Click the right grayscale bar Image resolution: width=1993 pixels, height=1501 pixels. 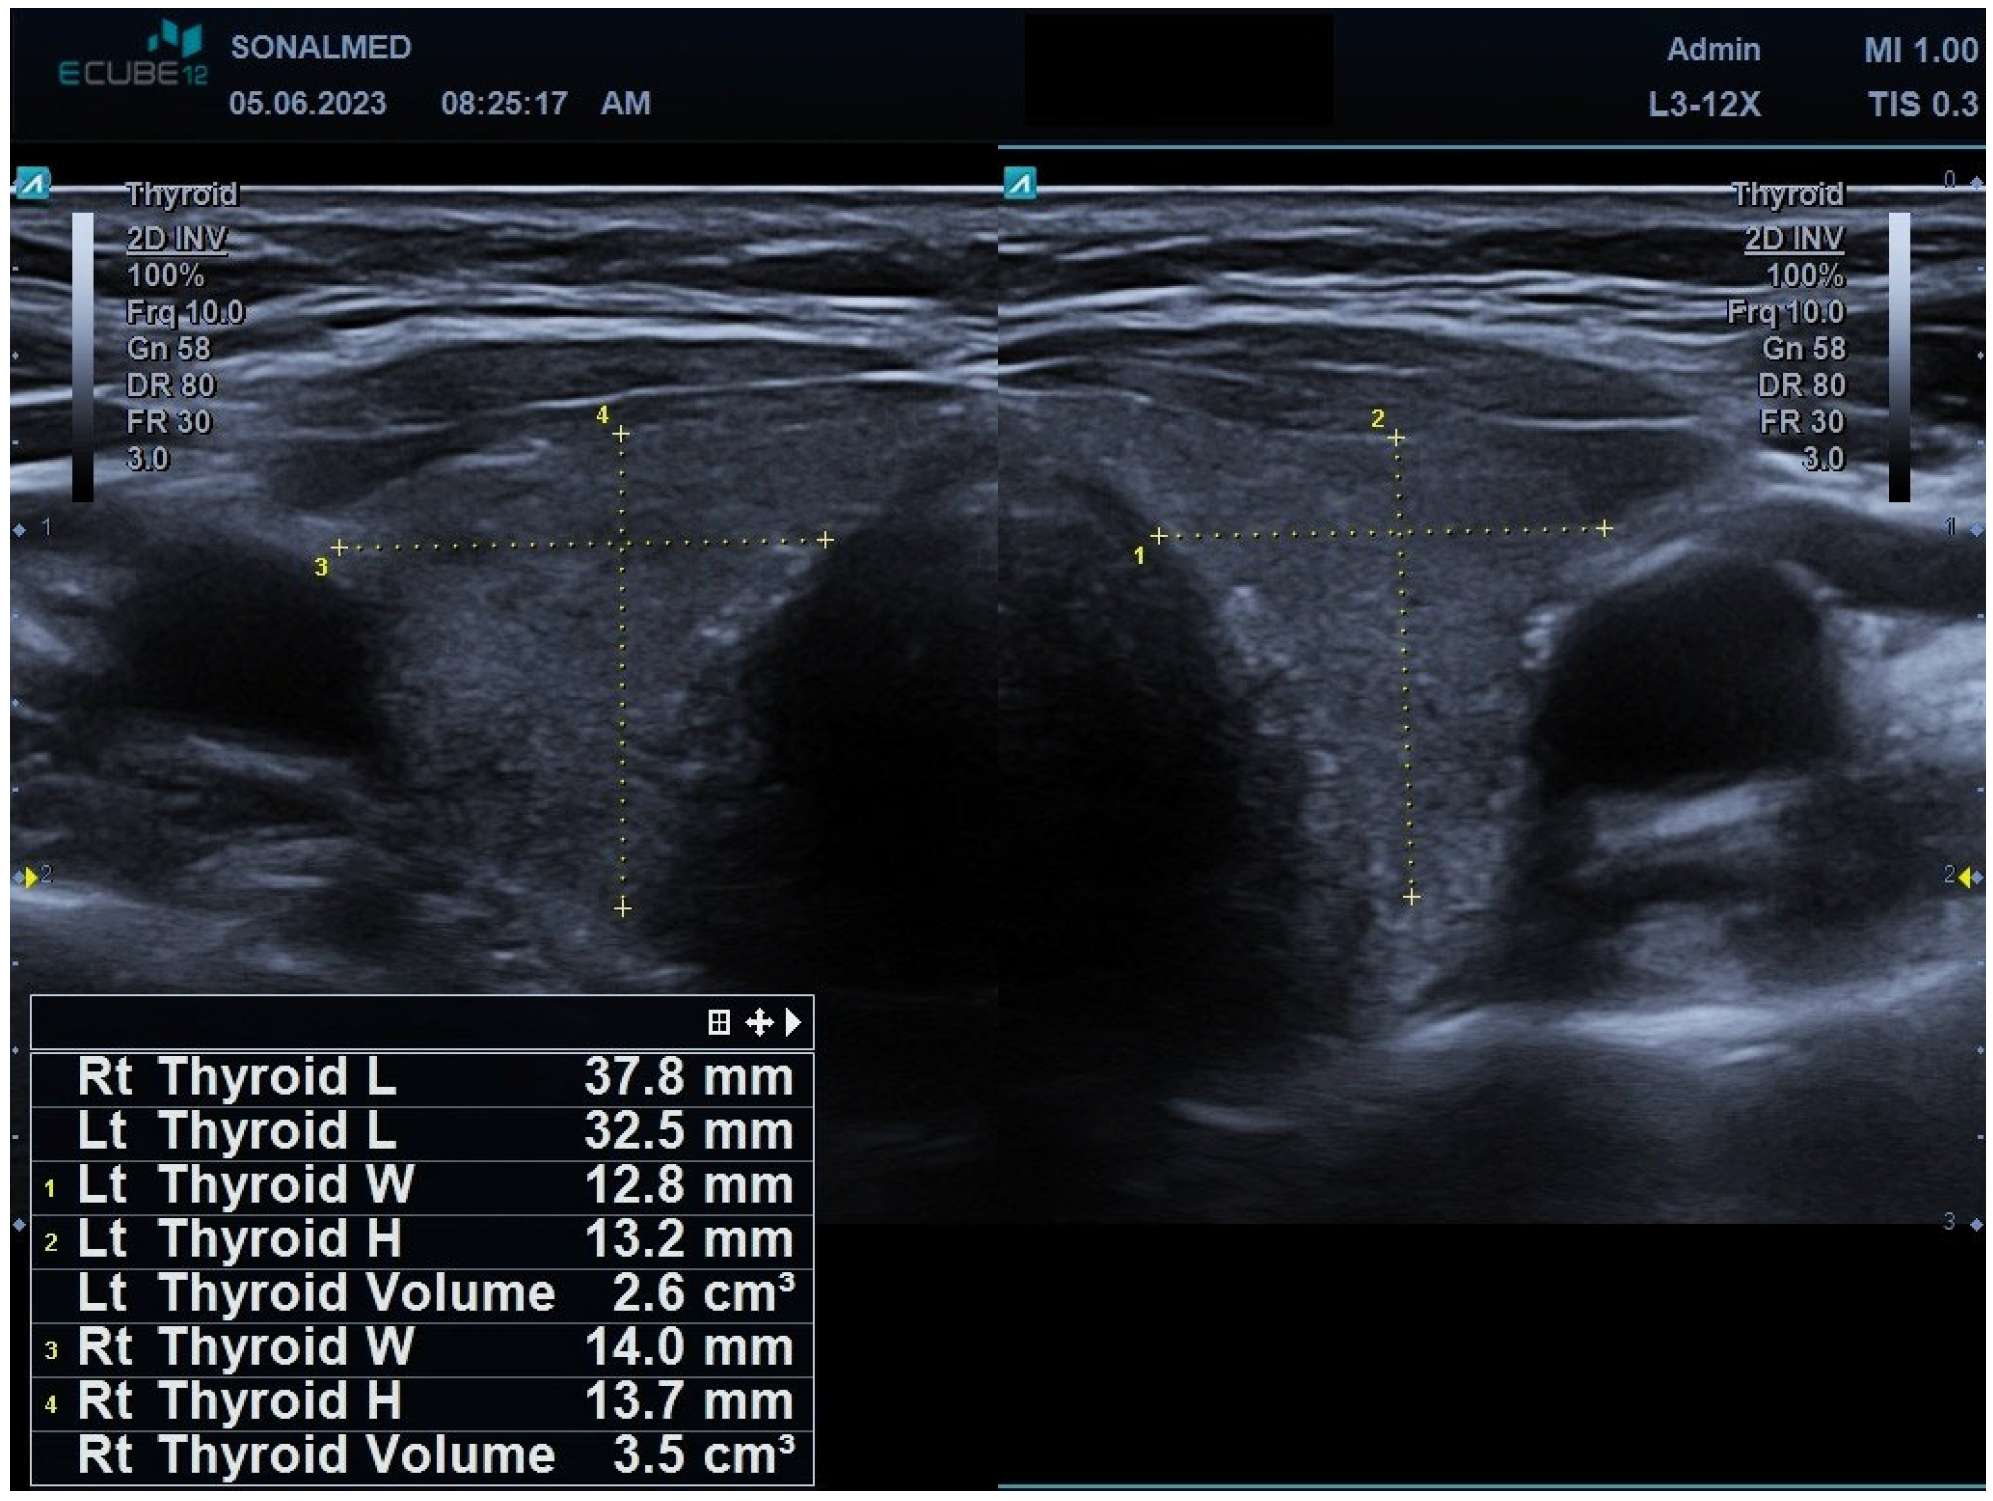point(1898,356)
